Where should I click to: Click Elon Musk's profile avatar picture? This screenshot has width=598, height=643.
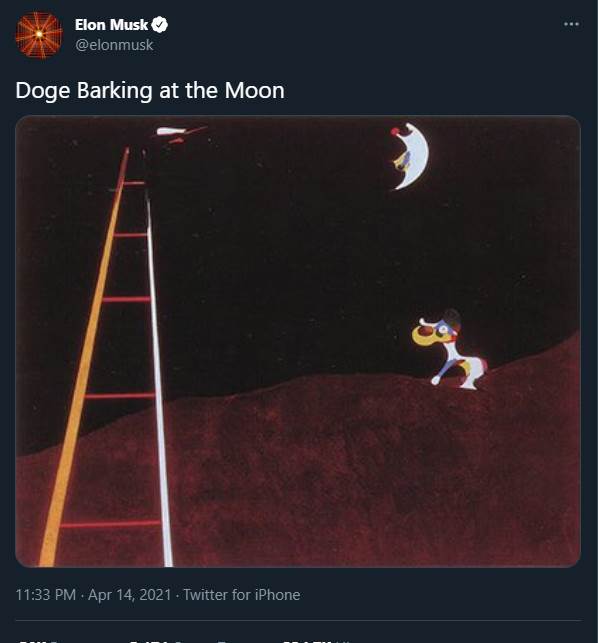point(39,35)
